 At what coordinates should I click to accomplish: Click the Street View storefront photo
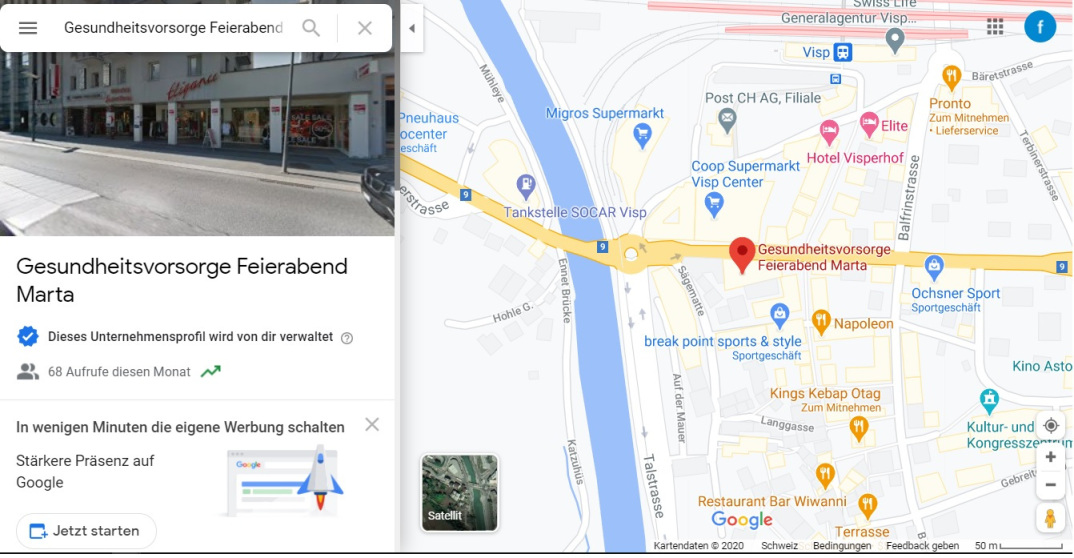coord(197,144)
